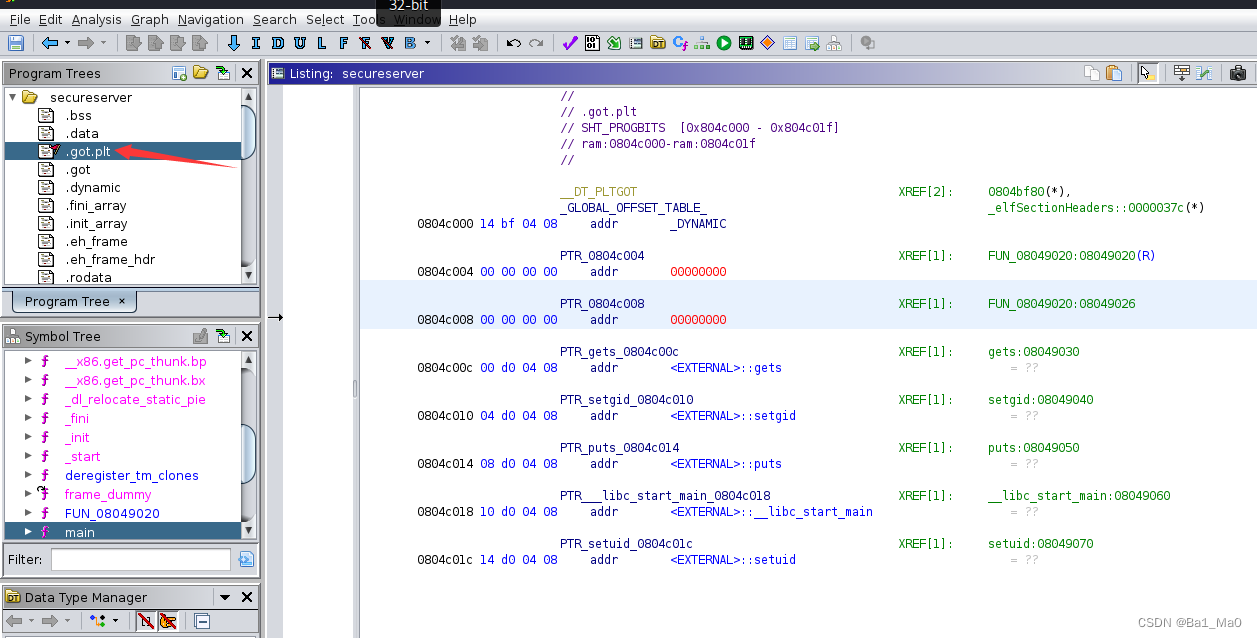Click the green Run script icon
Image resolution: width=1257 pixels, height=638 pixels.
(x=723, y=43)
